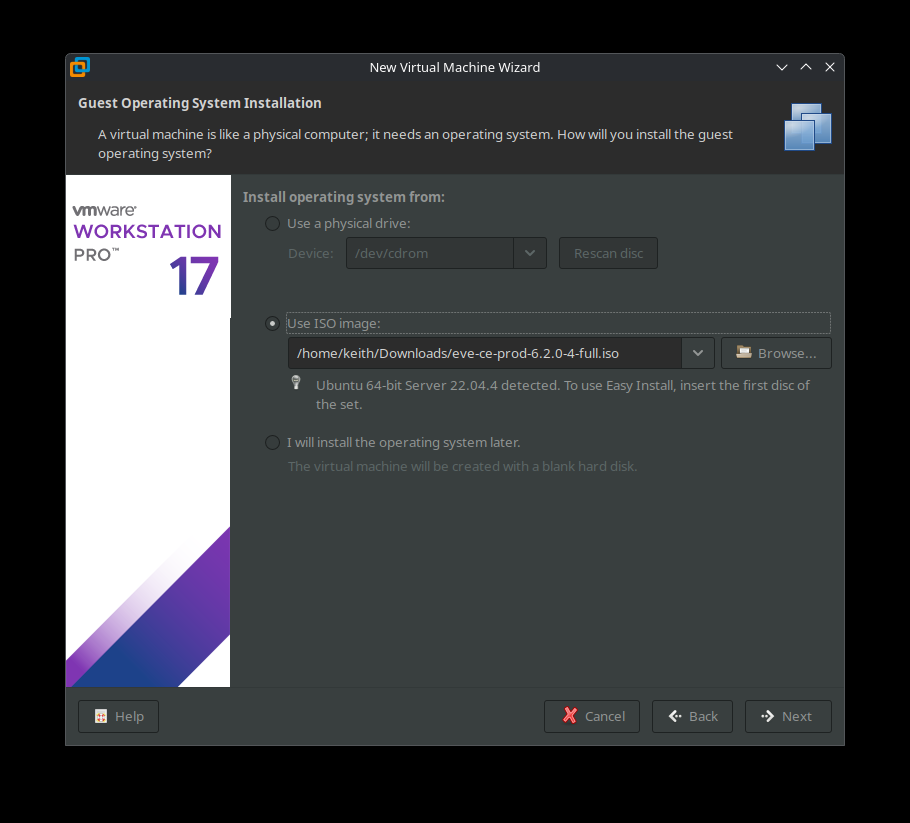The height and width of the screenshot is (823, 910).
Task: Select the Use ISO image radio button
Action: tap(272, 323)
